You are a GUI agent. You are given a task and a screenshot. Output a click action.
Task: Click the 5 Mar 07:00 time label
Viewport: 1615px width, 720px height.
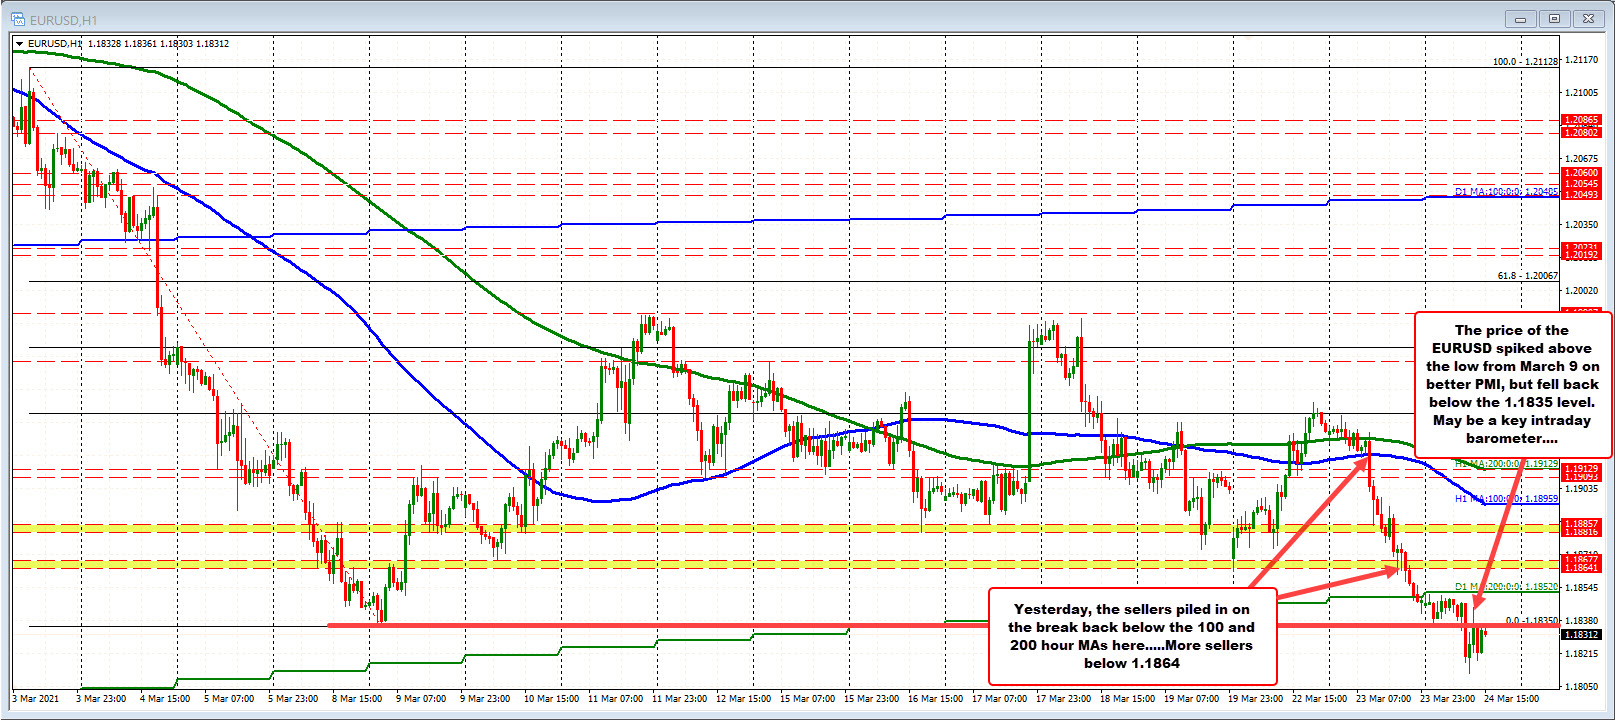click(229, 699)
